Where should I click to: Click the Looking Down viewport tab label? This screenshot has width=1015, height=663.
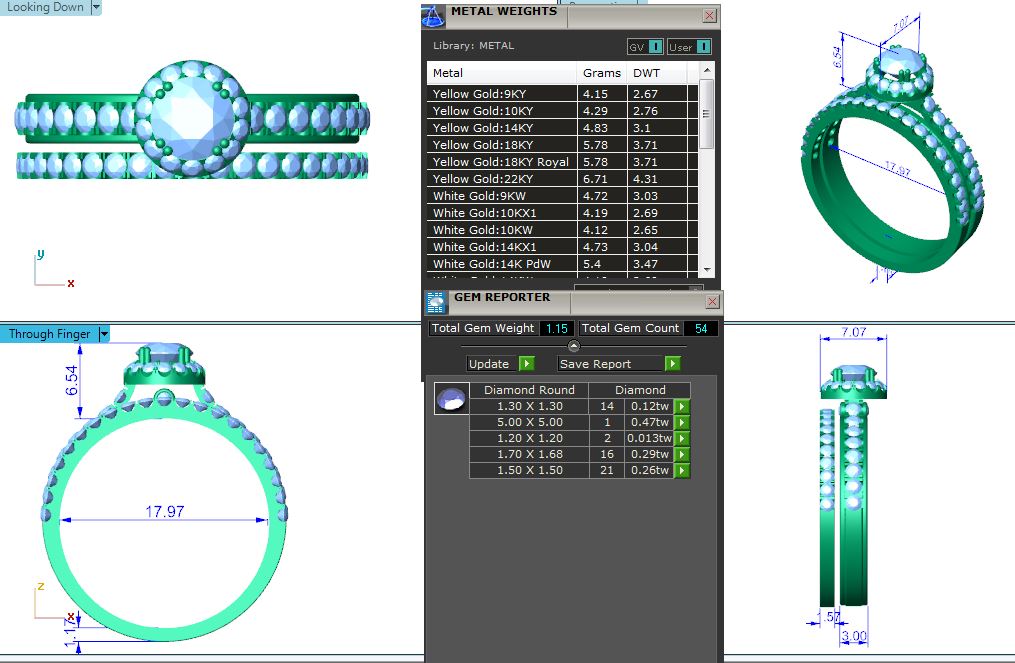point(45,7)
